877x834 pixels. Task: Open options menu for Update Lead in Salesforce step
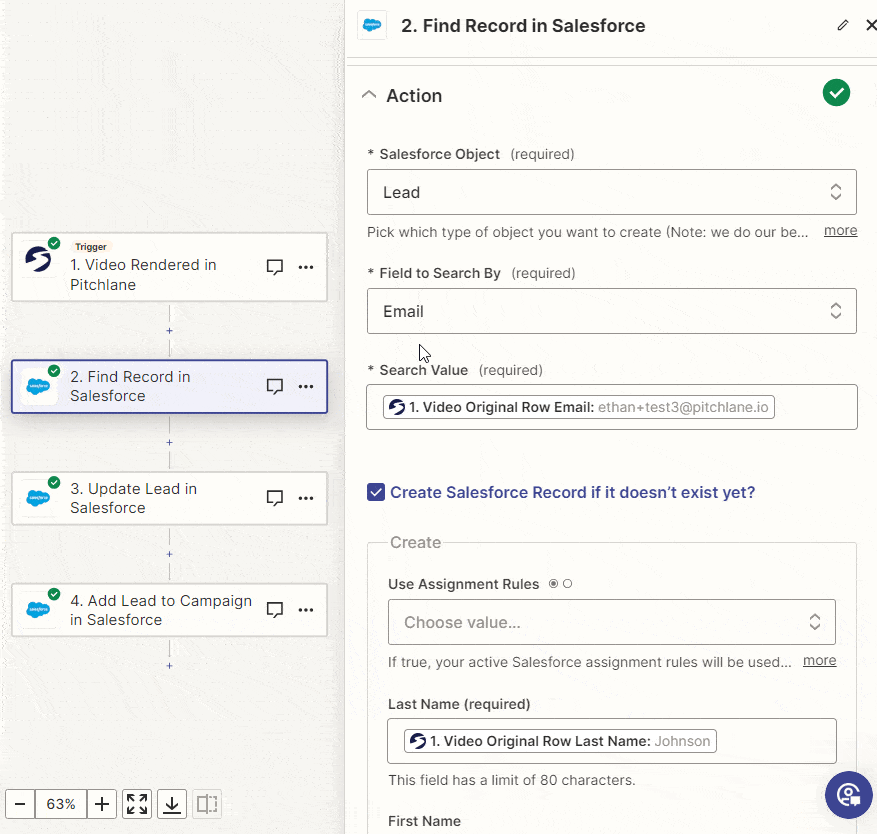pos(306,498)
